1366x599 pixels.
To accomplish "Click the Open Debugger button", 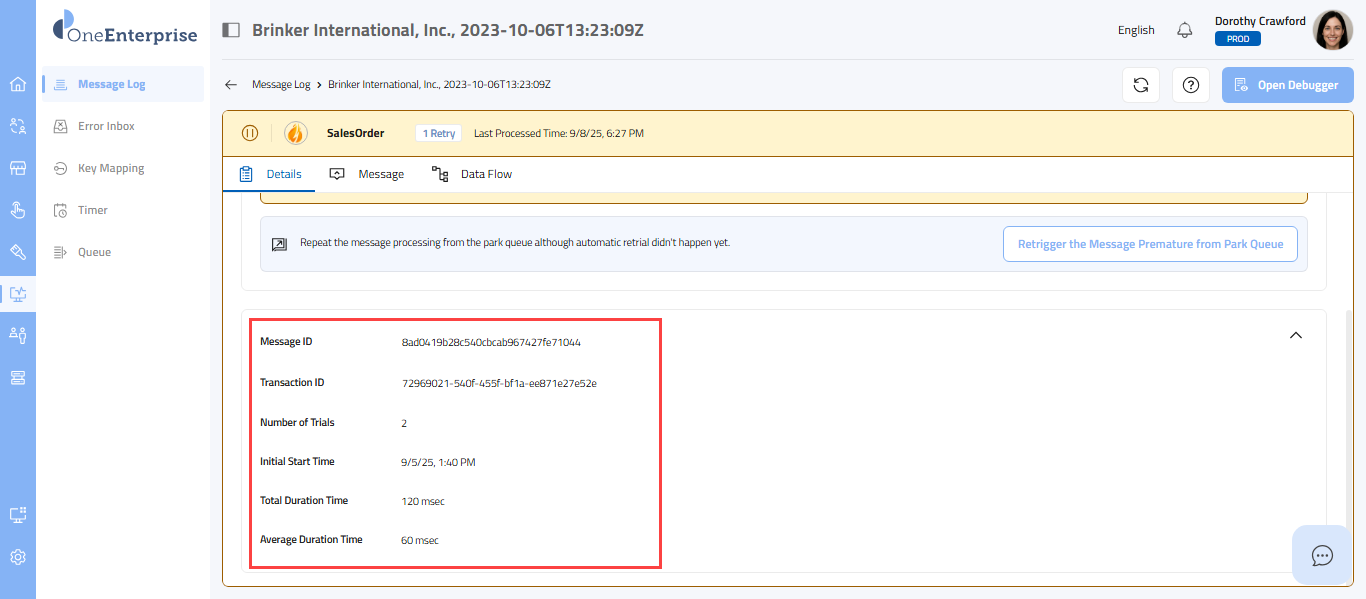I will point(1286,85).
